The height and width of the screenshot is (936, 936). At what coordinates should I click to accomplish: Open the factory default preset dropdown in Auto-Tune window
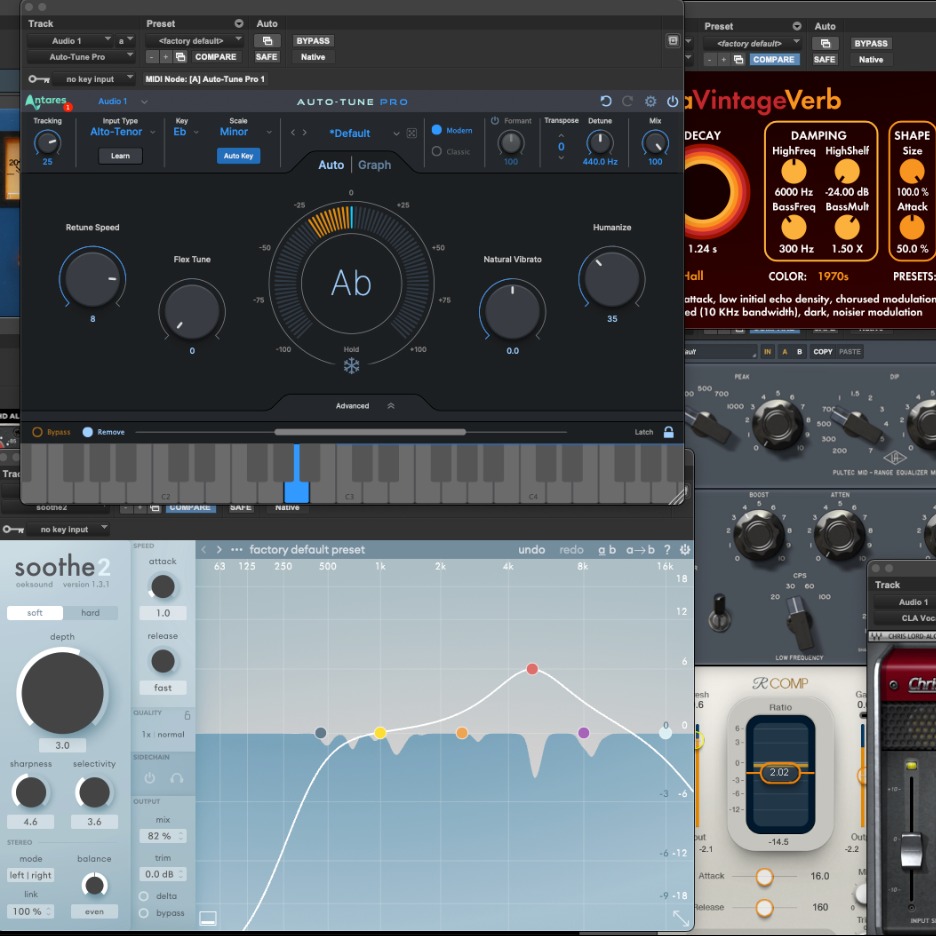tap(195, 41)
